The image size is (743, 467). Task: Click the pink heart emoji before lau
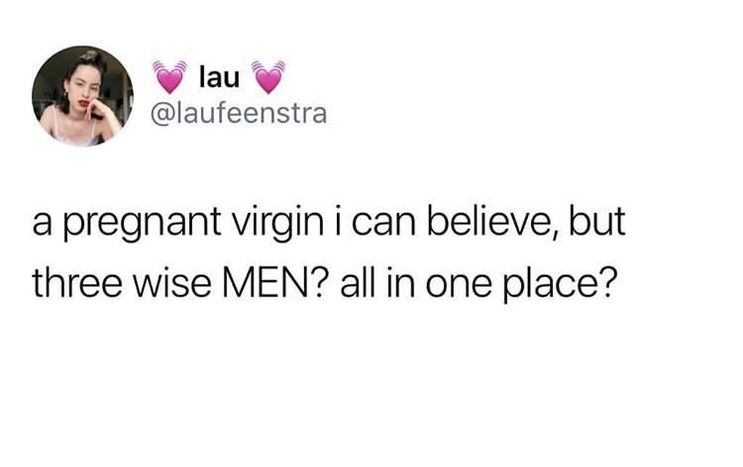tap(170, 77)
